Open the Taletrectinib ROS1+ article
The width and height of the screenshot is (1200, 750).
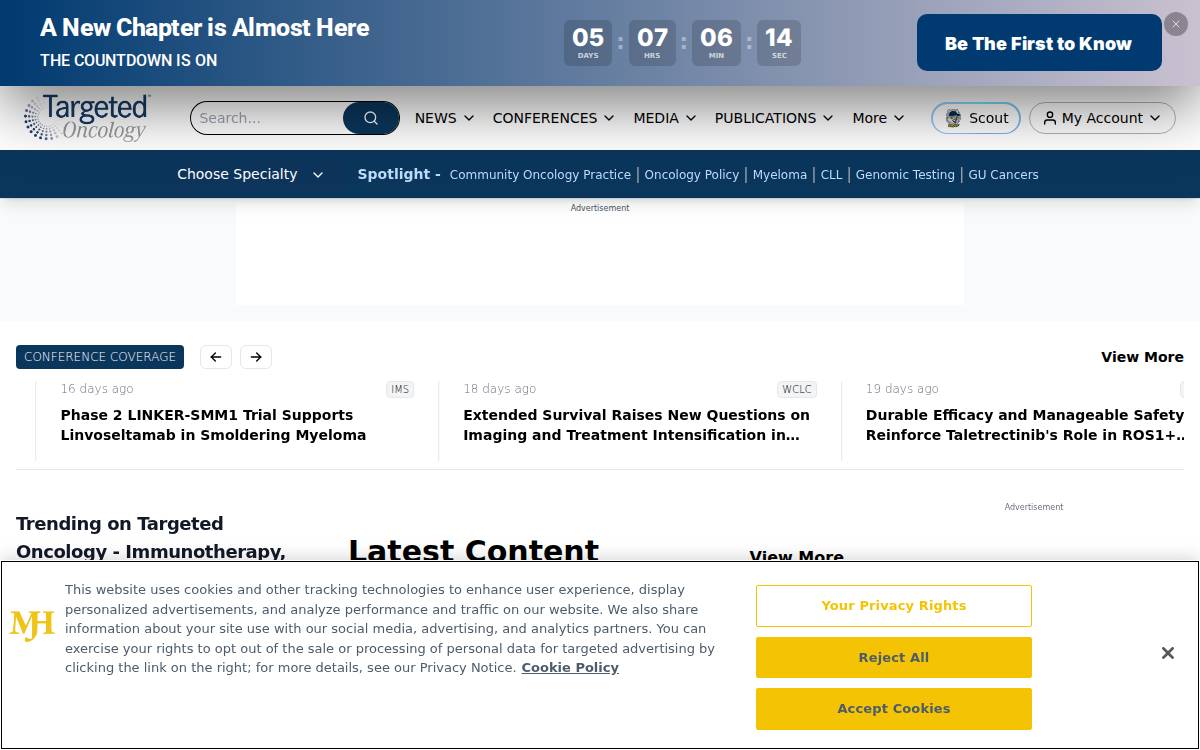[1025, 425]
